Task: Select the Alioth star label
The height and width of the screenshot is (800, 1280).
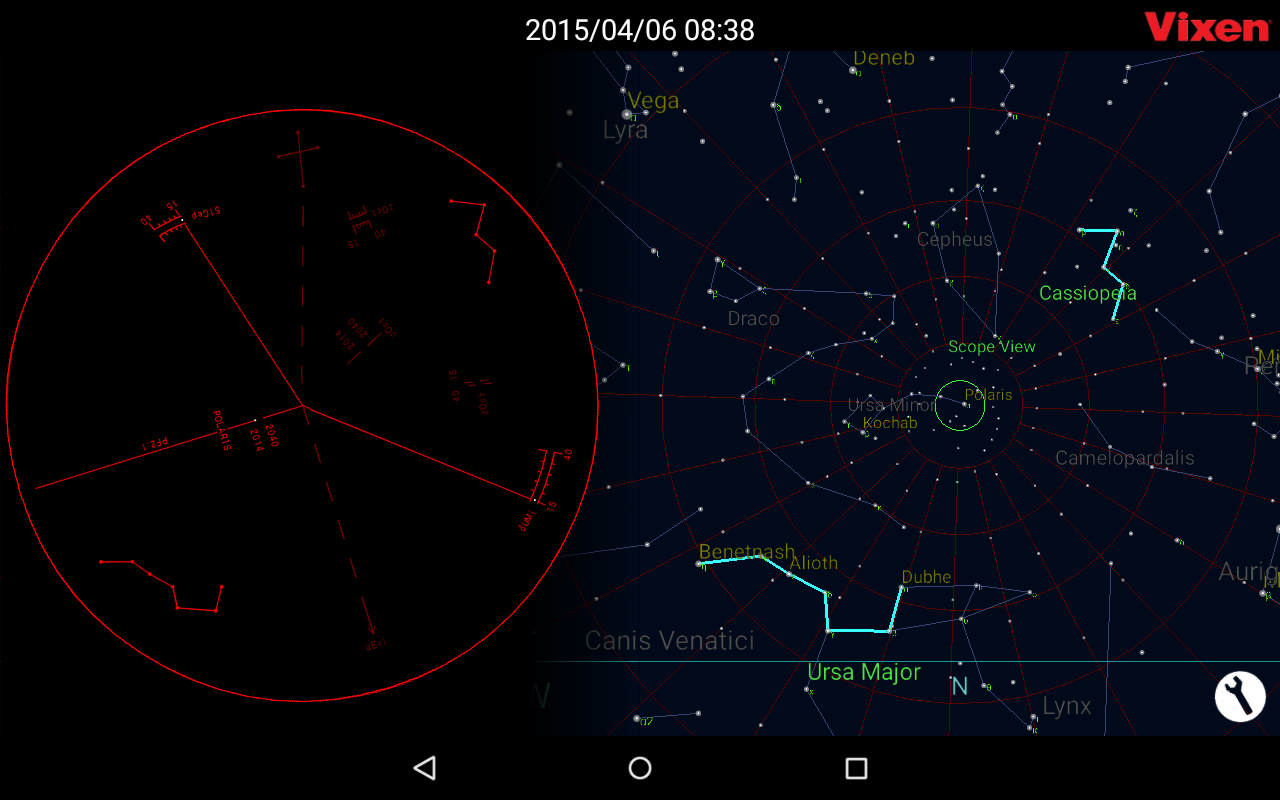Action: (x=814, y=563)
